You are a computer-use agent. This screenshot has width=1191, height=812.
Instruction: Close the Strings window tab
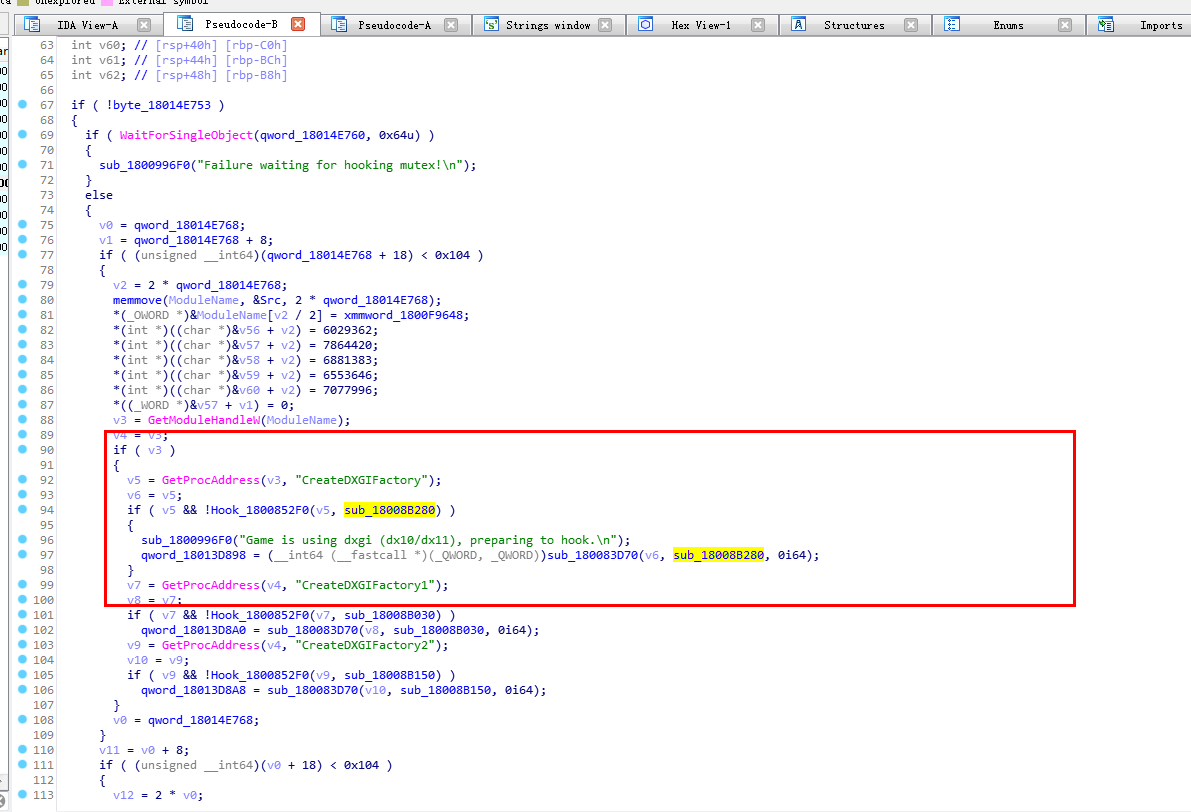605,25
